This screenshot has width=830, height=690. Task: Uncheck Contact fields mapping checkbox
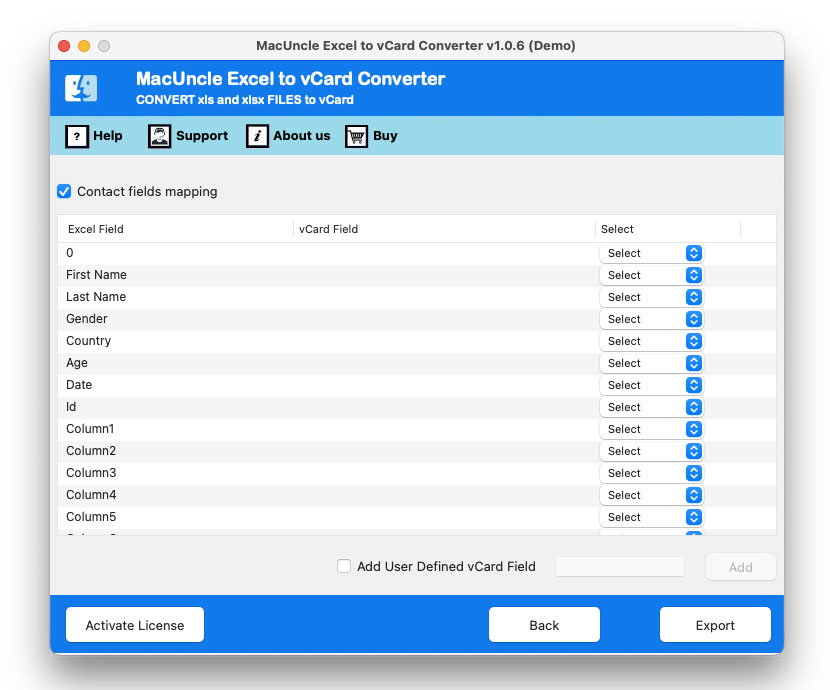64,191
